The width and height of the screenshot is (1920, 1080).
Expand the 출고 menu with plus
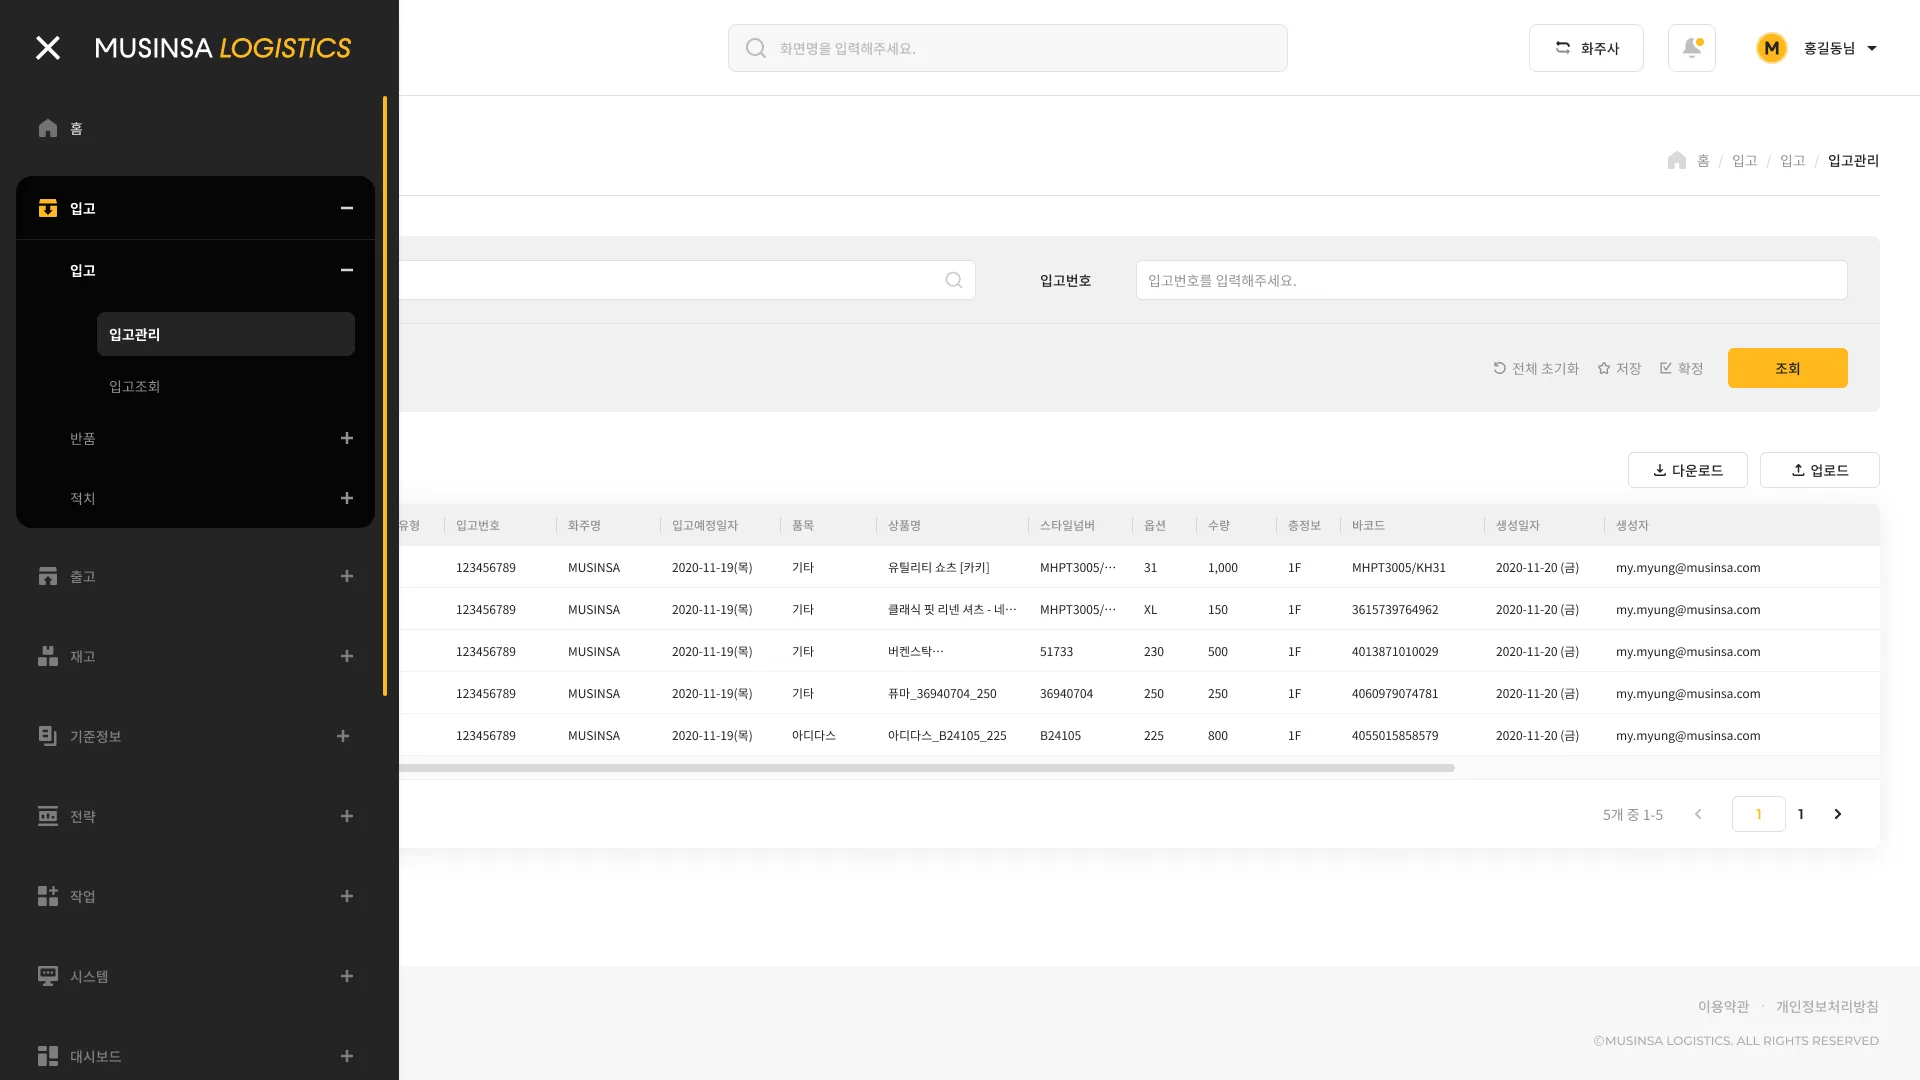click(347, 576)
